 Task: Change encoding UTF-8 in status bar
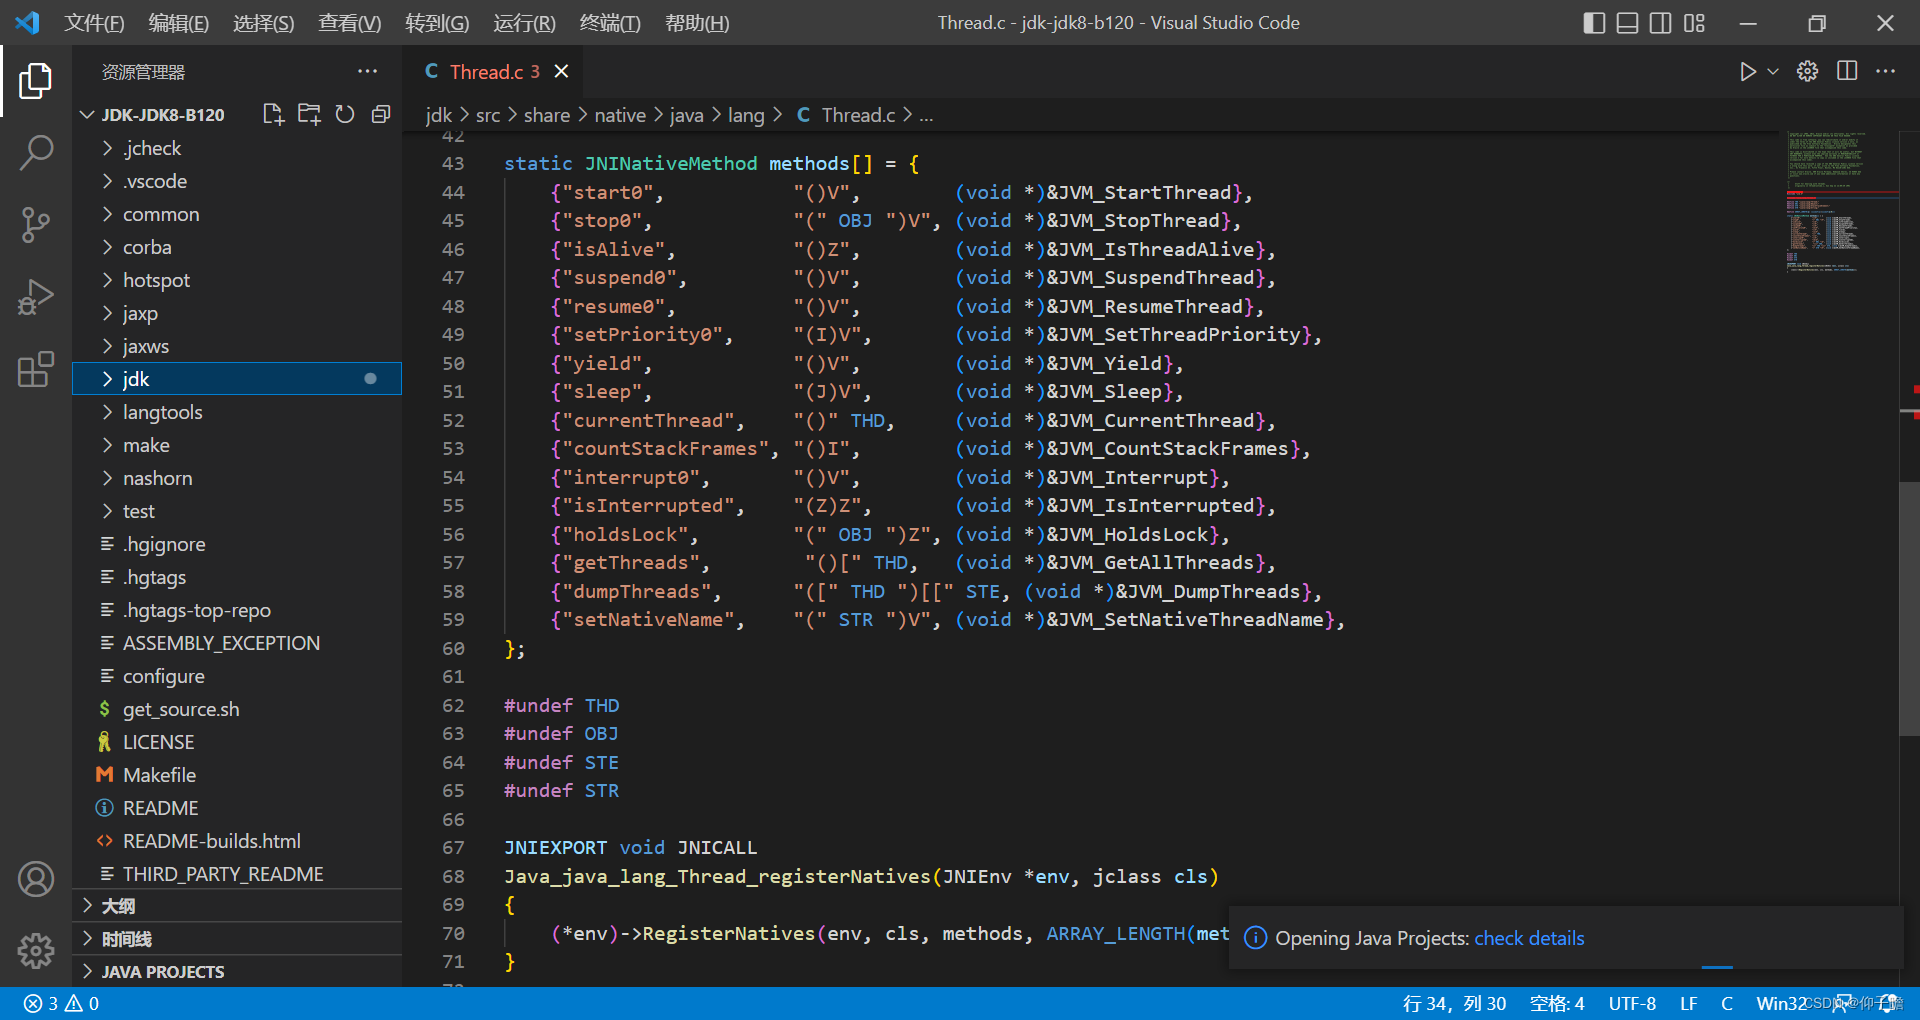[1632, 1003]
